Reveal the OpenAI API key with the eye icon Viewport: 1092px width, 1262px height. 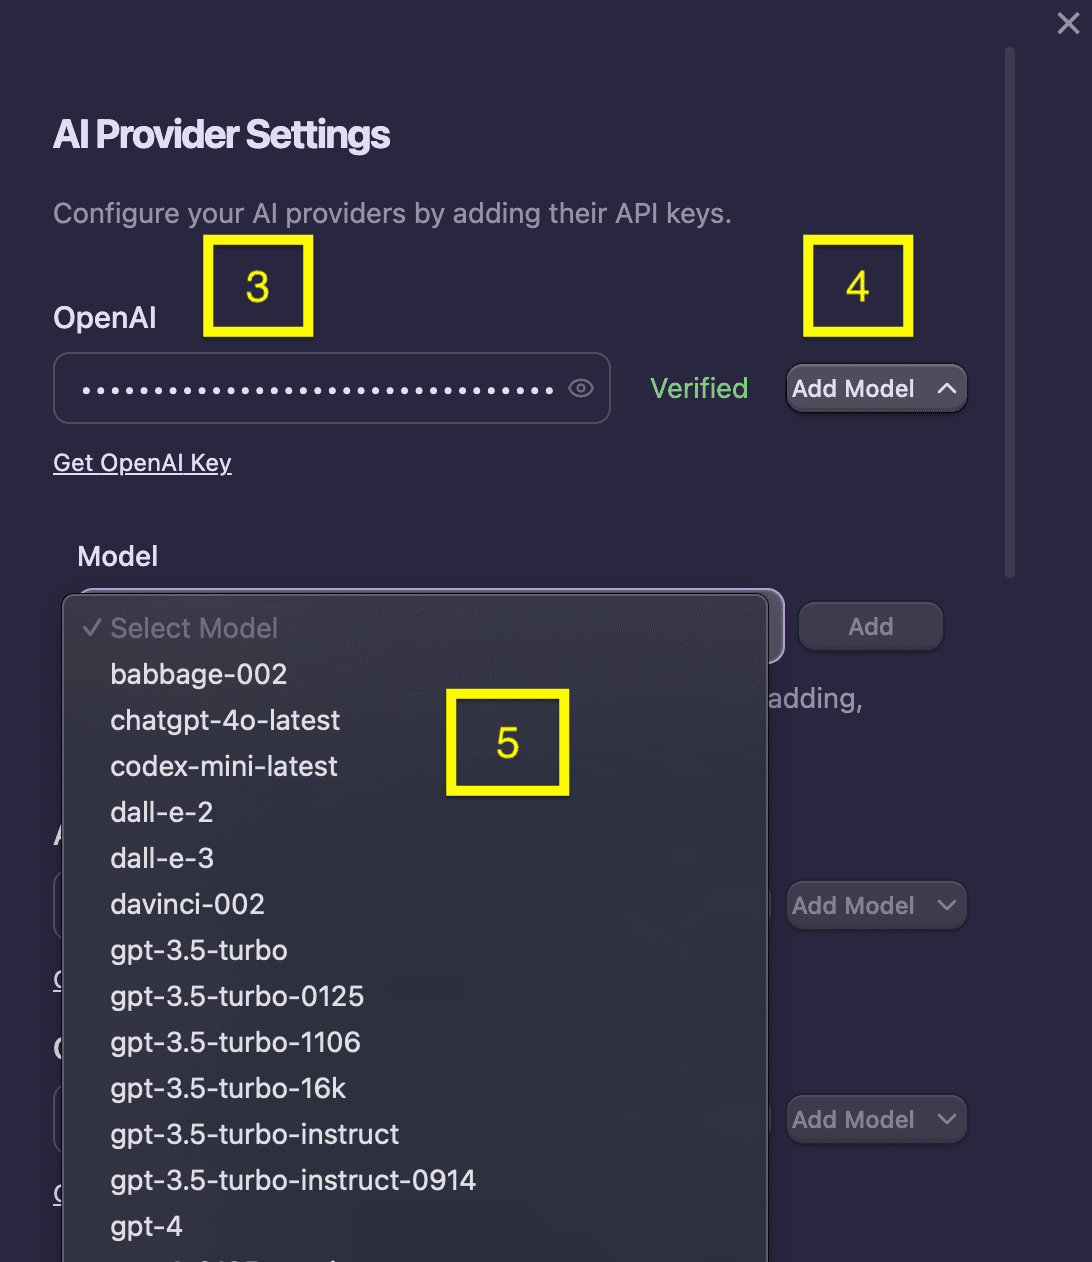(x=581, y=388)
